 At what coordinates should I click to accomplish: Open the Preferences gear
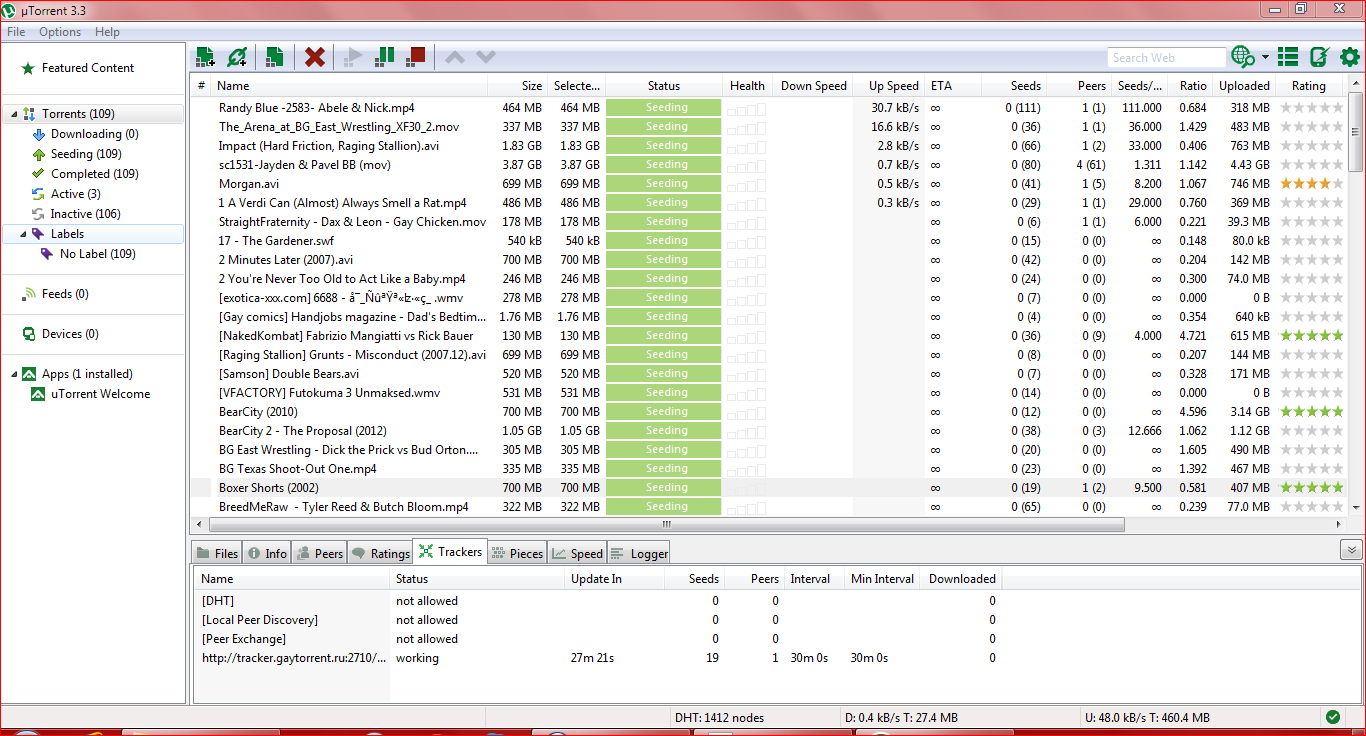pyautogui.click(x=1349, y=57)
